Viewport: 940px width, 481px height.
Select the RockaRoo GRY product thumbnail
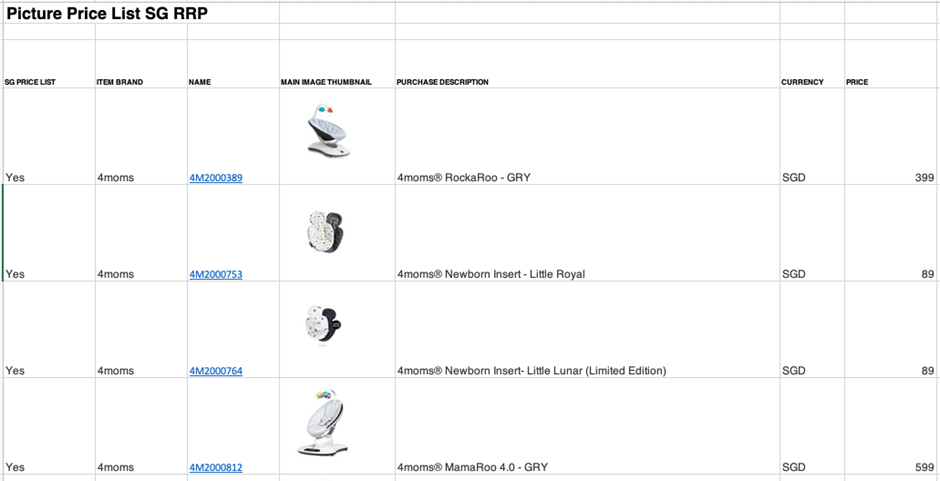tap(328, 132)
